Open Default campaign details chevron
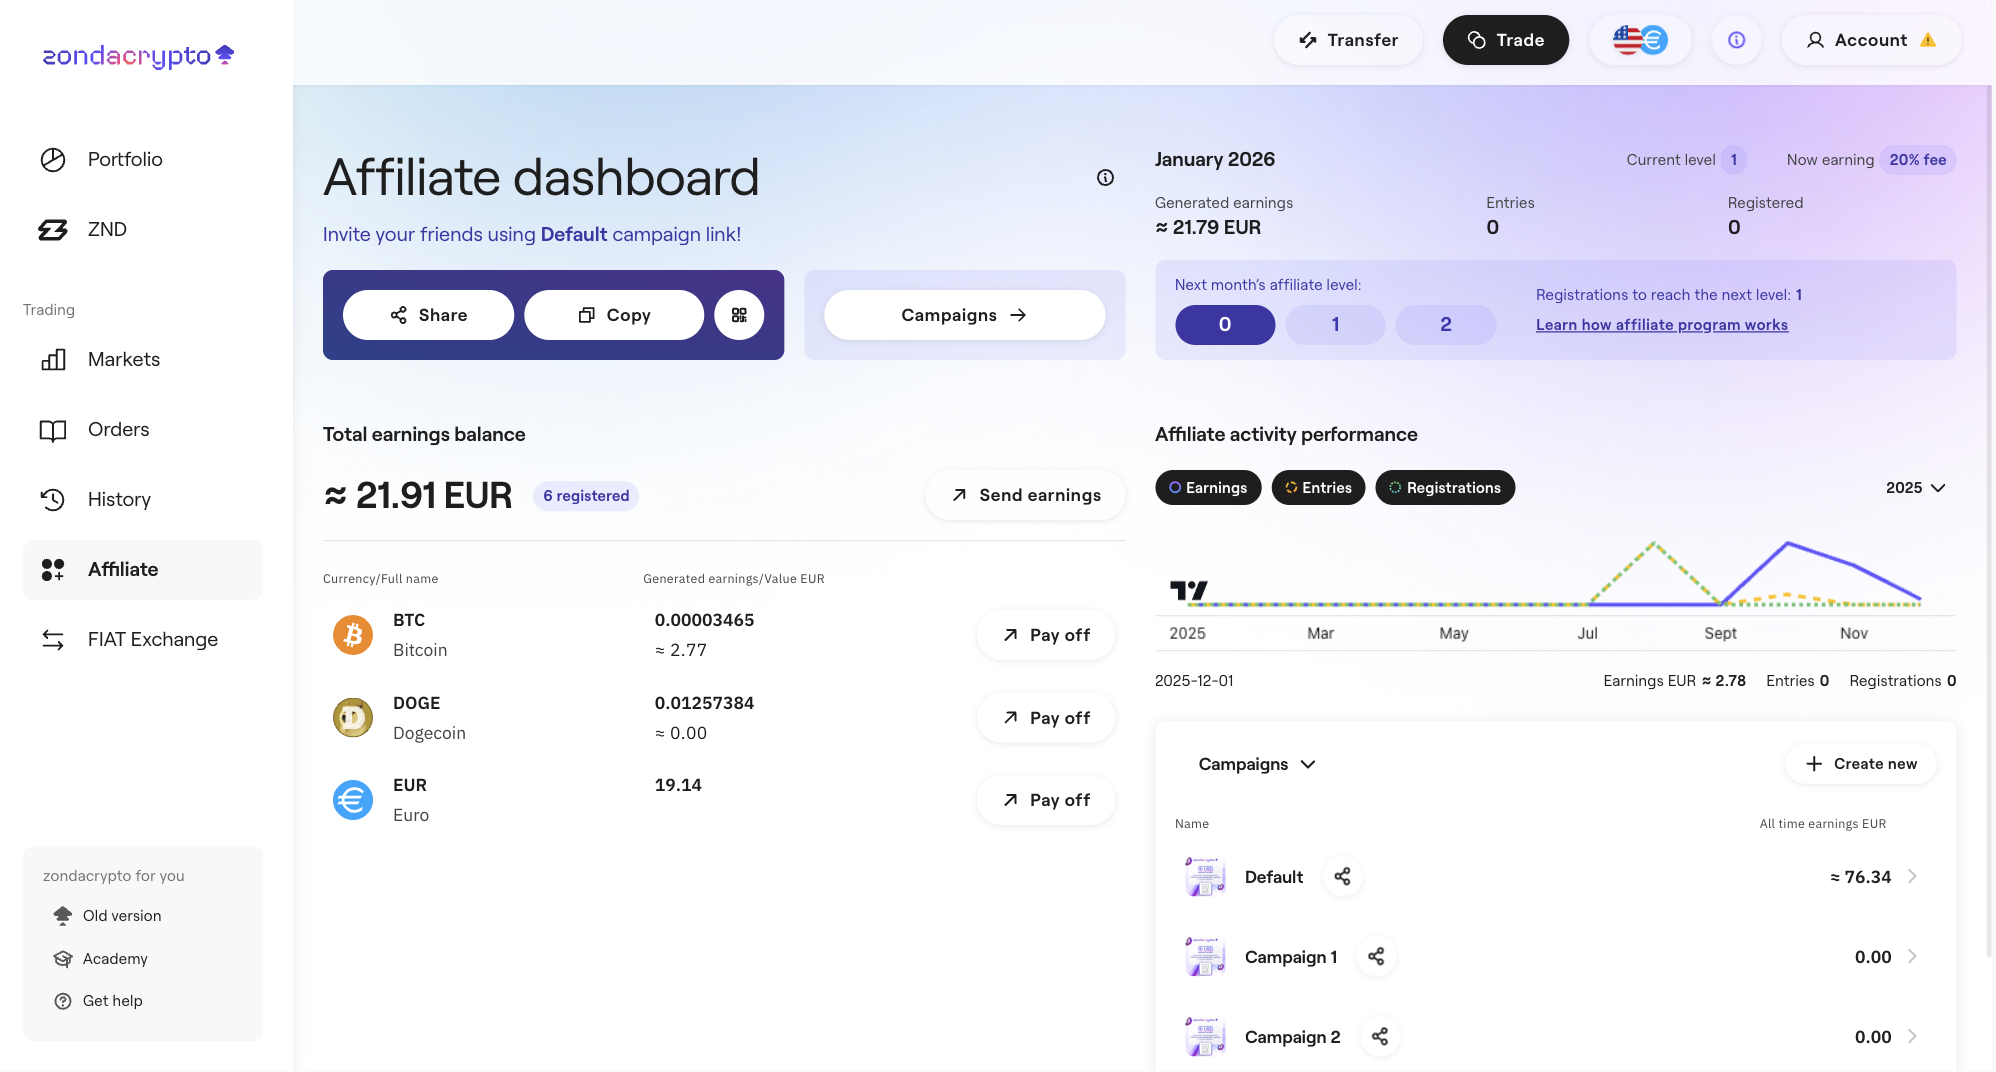 pos(1912,877)
